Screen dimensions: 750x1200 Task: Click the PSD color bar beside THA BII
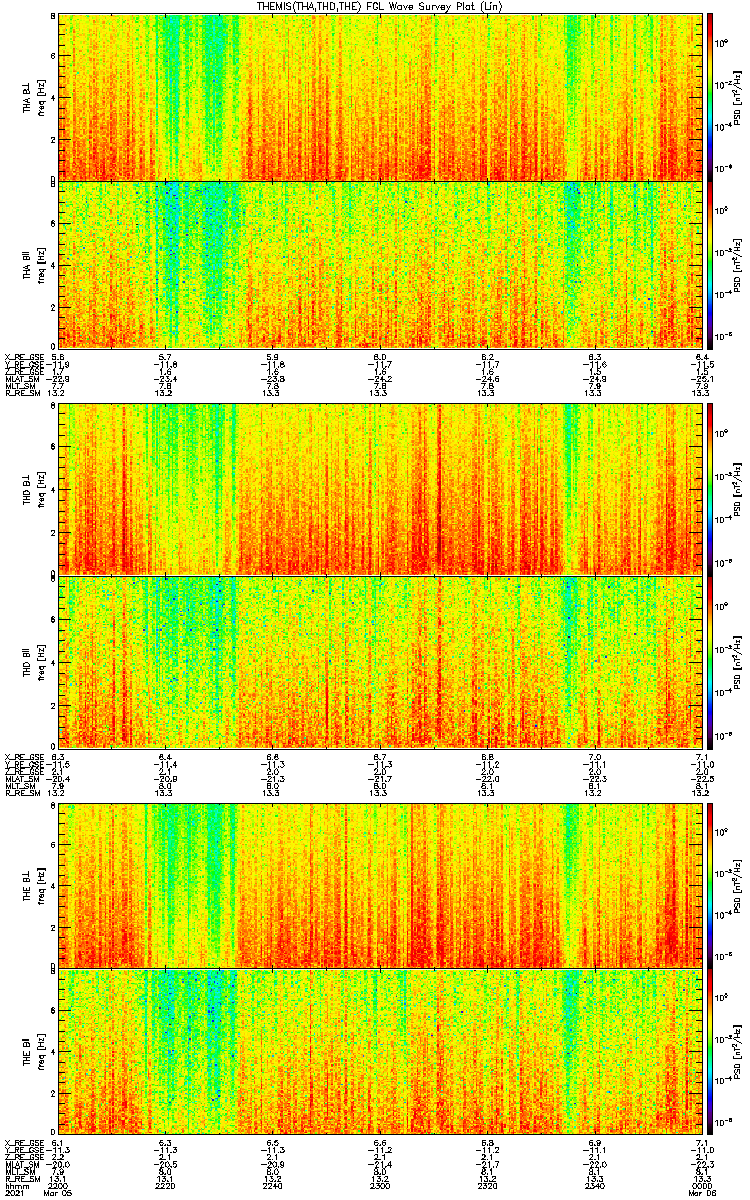(x=710, y=265)
